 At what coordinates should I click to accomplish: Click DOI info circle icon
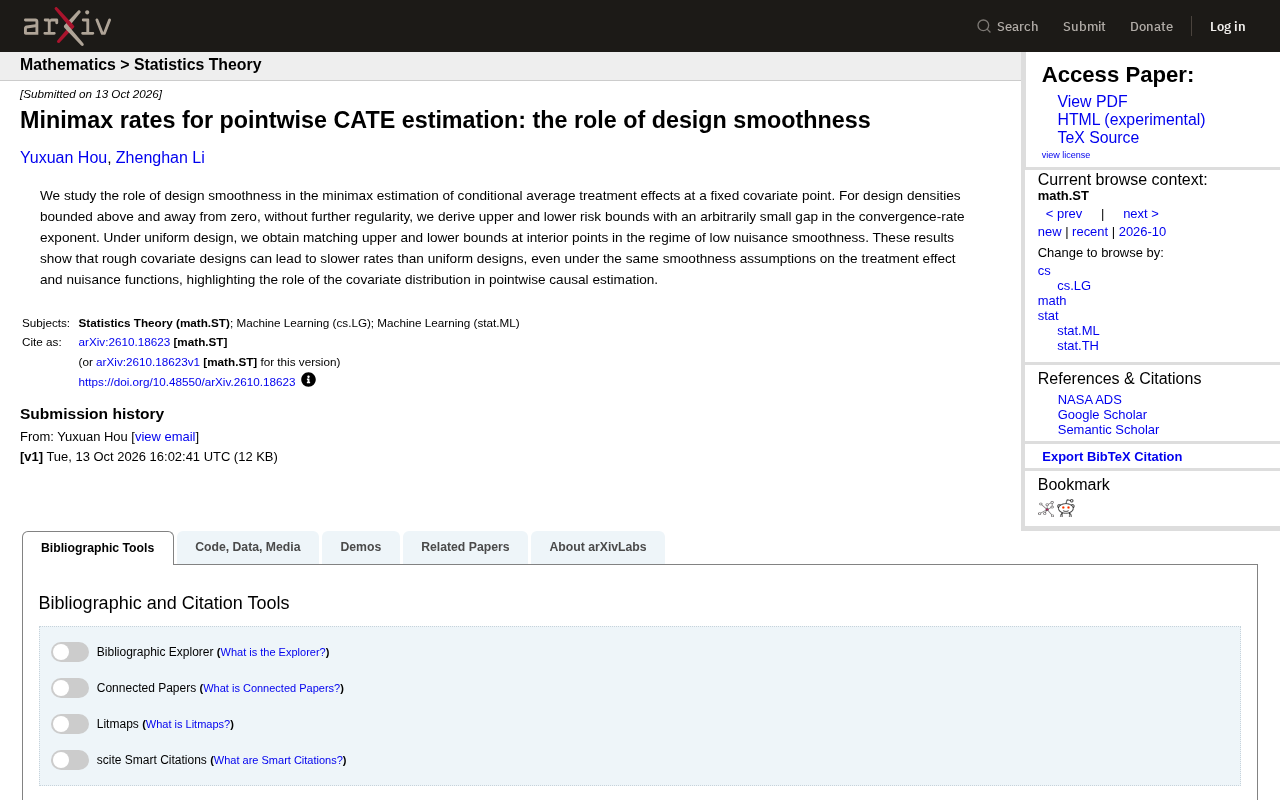click(308, 380)
